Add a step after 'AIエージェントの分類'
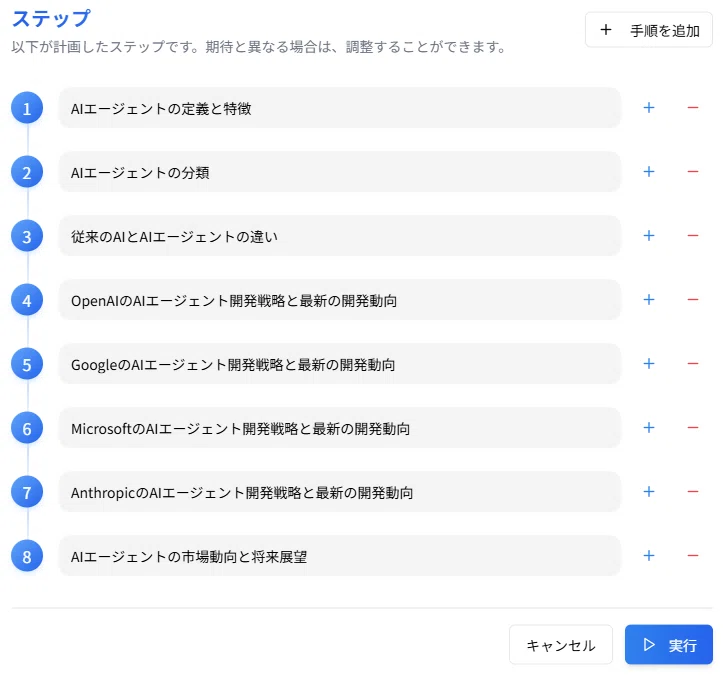This screenshot has height=675, width=723. (649, 172)
